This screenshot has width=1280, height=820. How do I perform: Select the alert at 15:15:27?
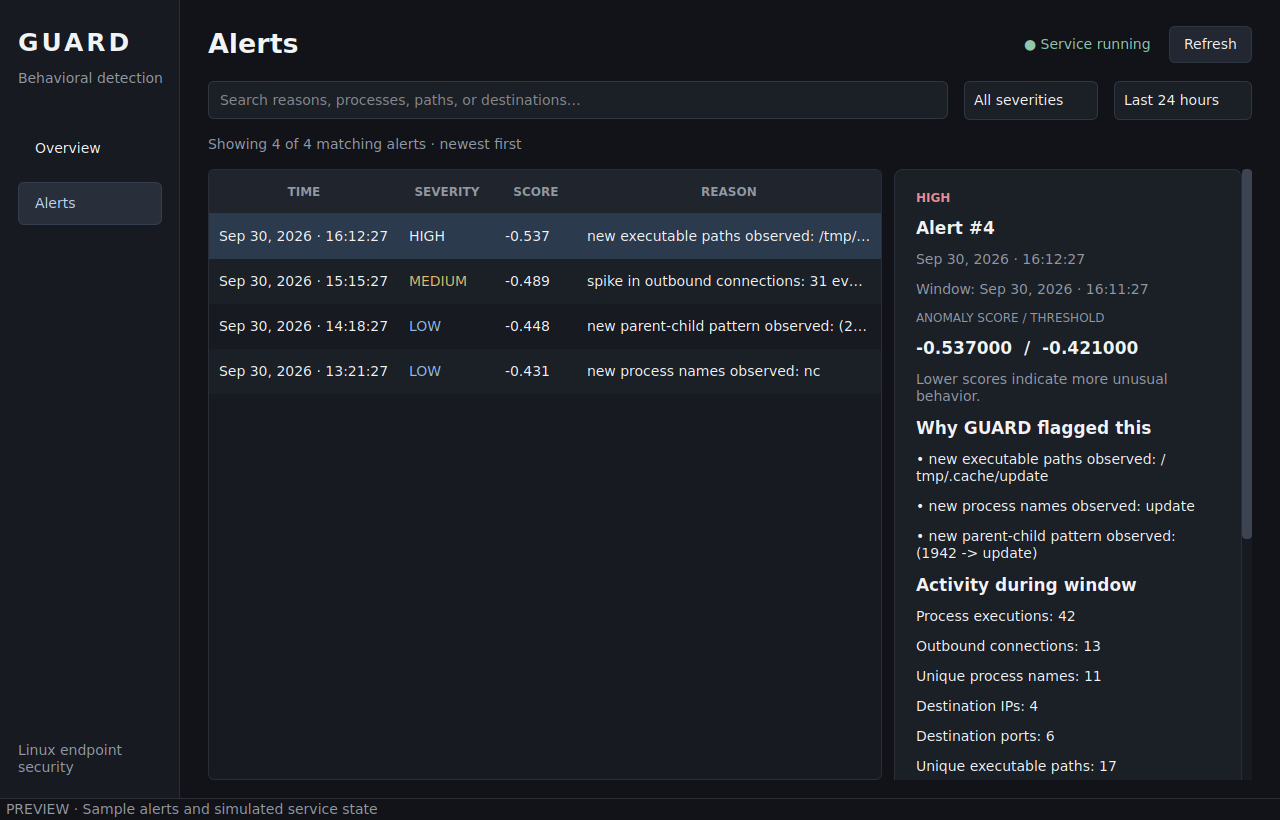[545, 281]
